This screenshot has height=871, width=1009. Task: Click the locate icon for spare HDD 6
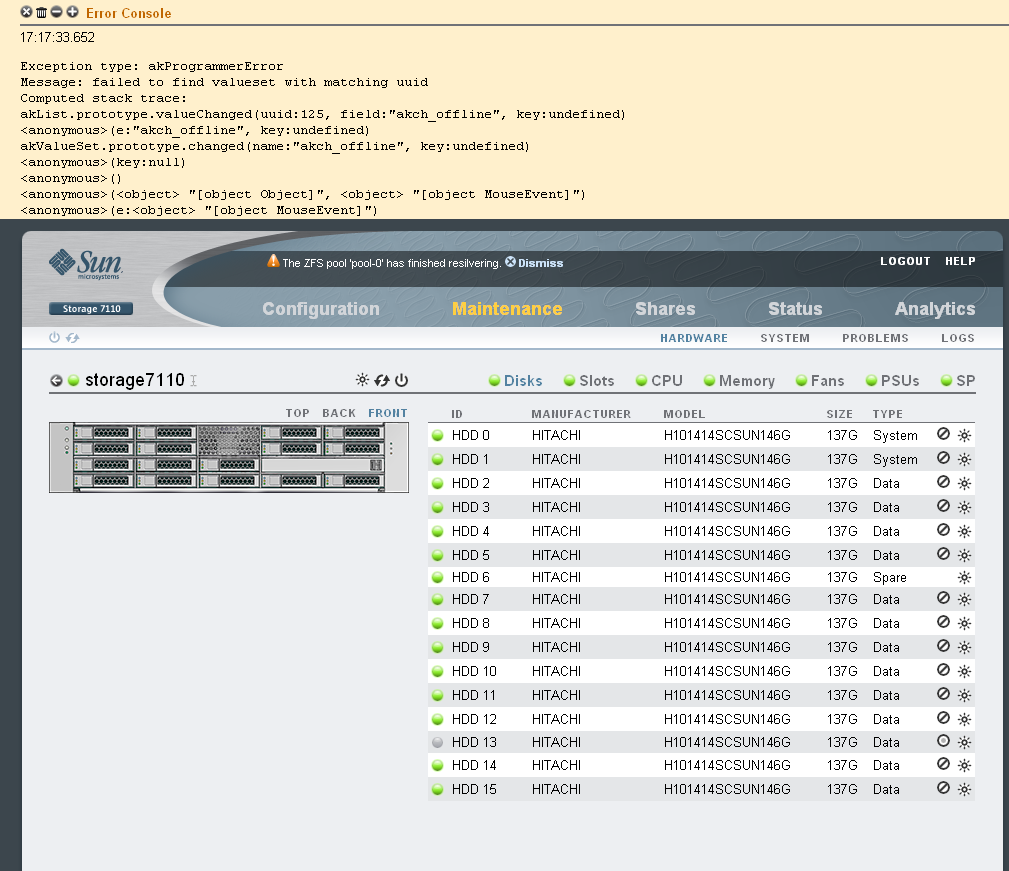(x=964, y=577)
